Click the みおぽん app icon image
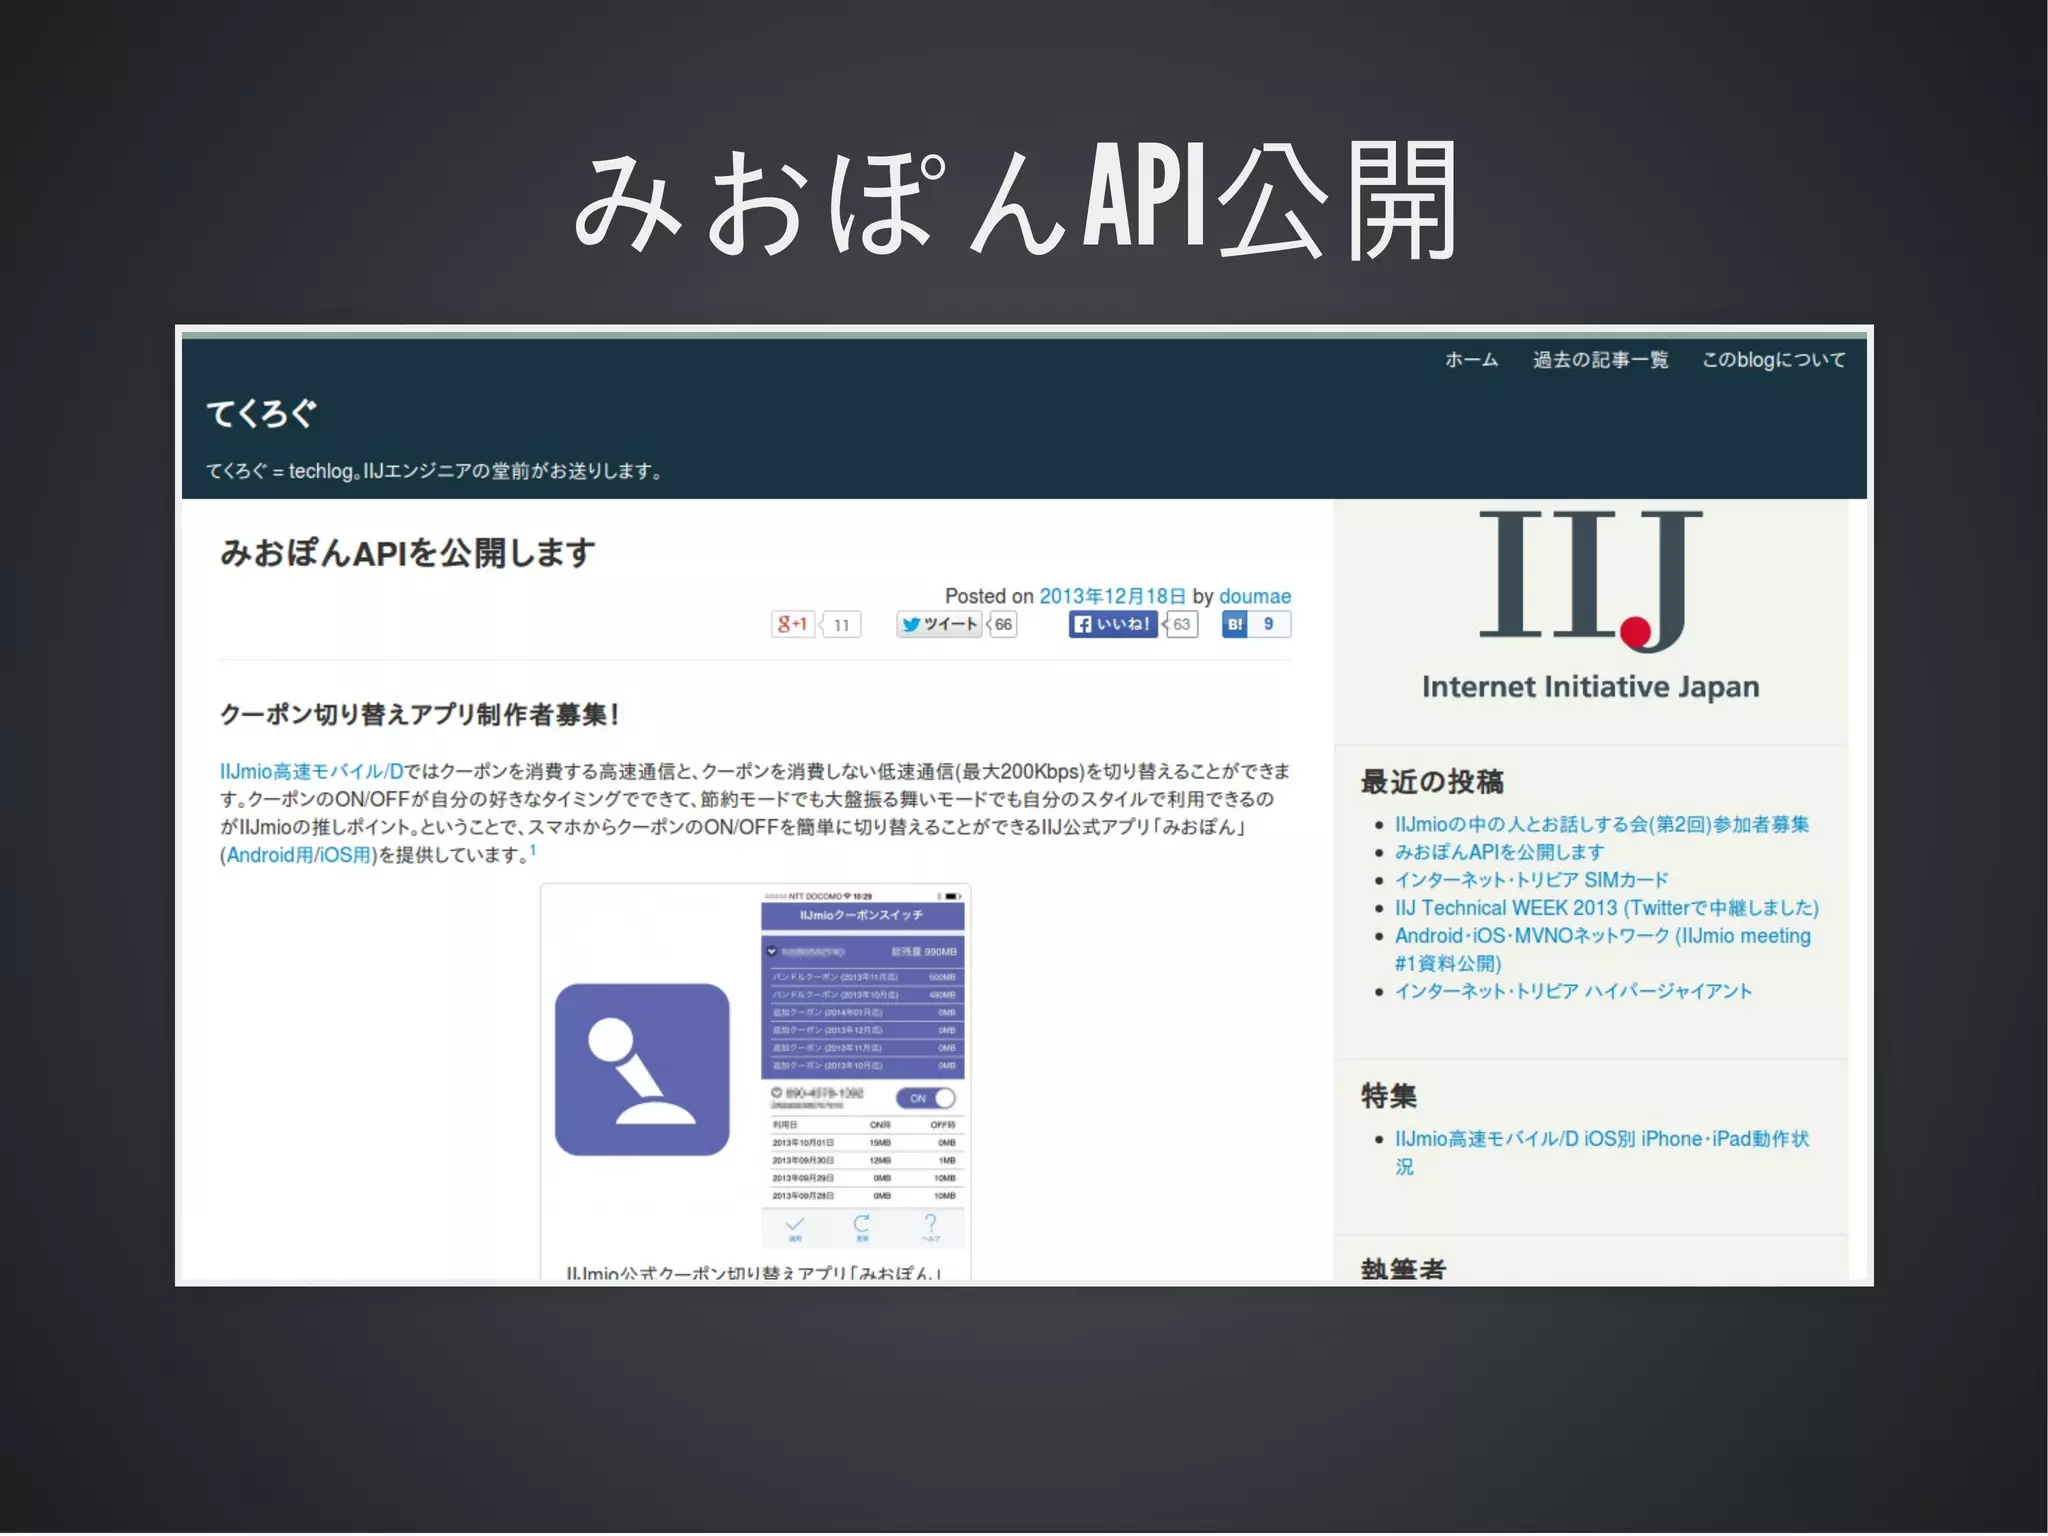This screenshot has height=1536, width=2048. 642,1069
